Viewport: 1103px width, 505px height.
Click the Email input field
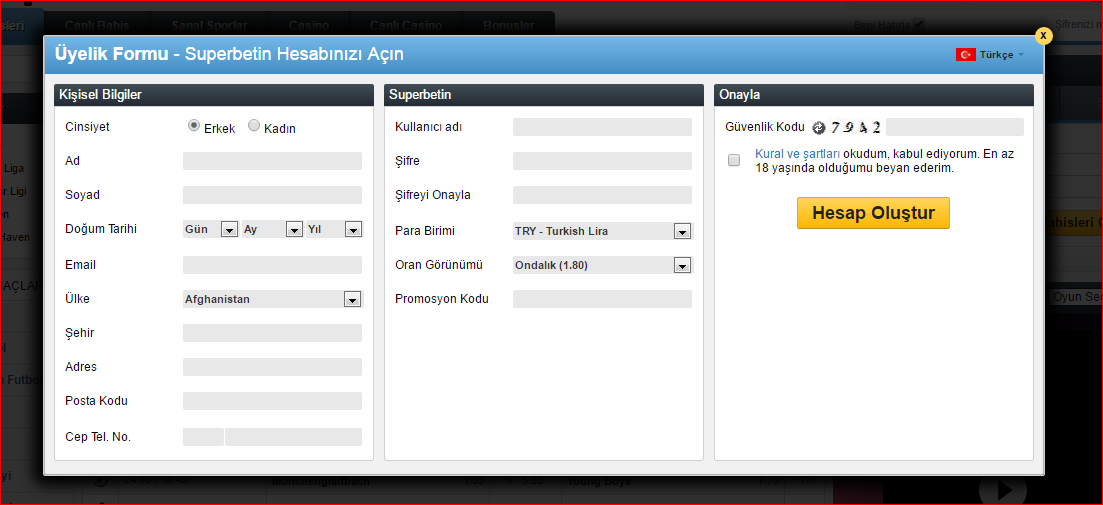click(272, 265)
